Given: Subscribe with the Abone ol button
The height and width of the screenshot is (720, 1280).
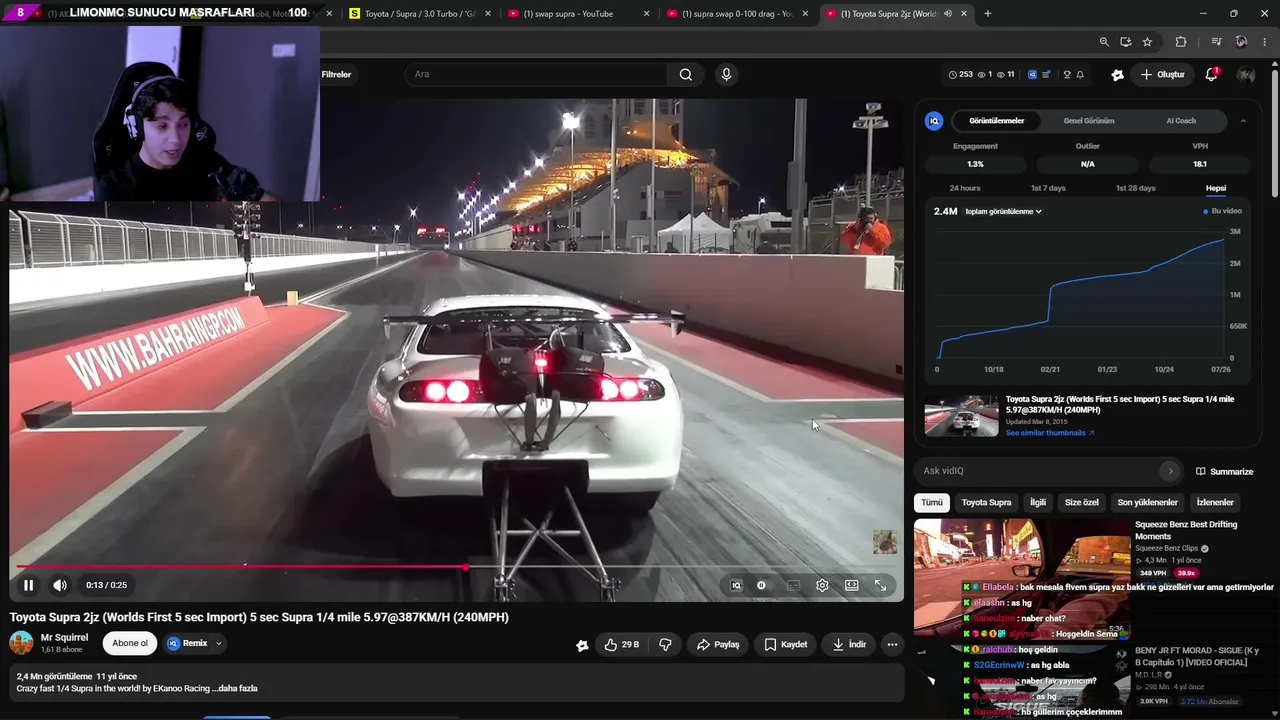Looking at the screenshot, I should [x=130, y=643].
